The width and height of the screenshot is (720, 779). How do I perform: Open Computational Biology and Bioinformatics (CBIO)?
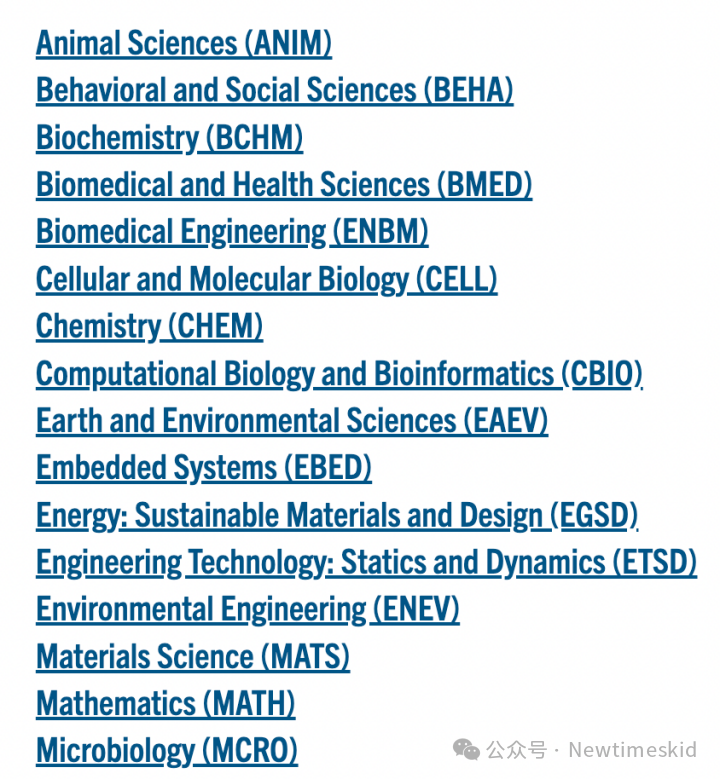(x=339, y=374)
